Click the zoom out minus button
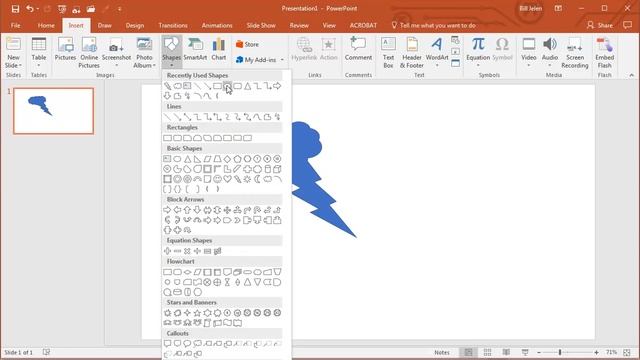This screenshot has width=640, height=360. (x=539, y=352)
